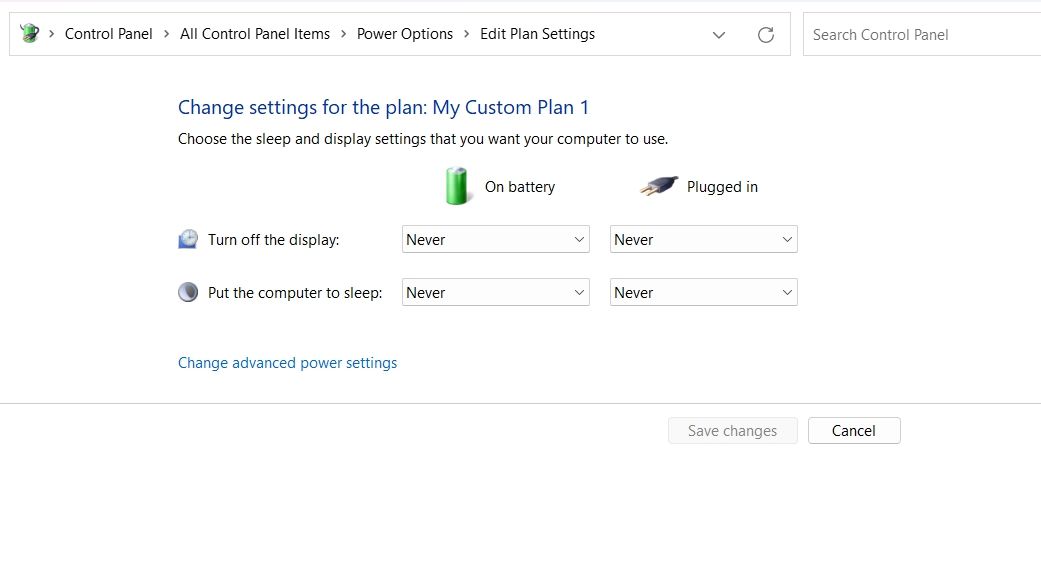Image resolution: width=1041 pixels, height=587 pixels.
Task: Click the Cancel button
Action: click(854, 430)
